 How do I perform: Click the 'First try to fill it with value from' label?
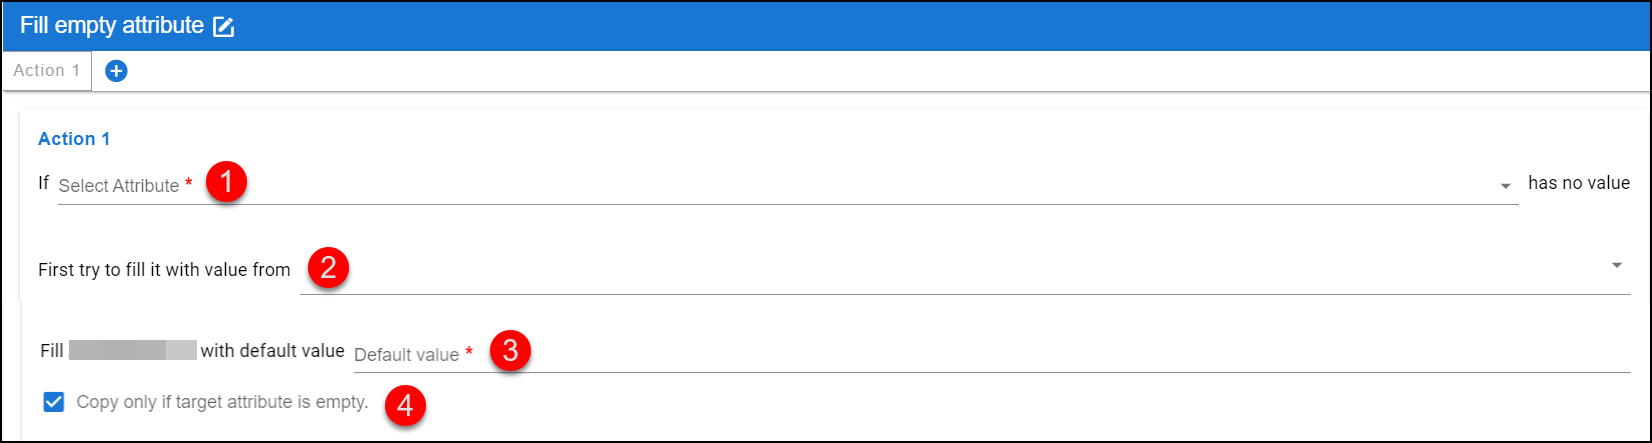[164, 270]
